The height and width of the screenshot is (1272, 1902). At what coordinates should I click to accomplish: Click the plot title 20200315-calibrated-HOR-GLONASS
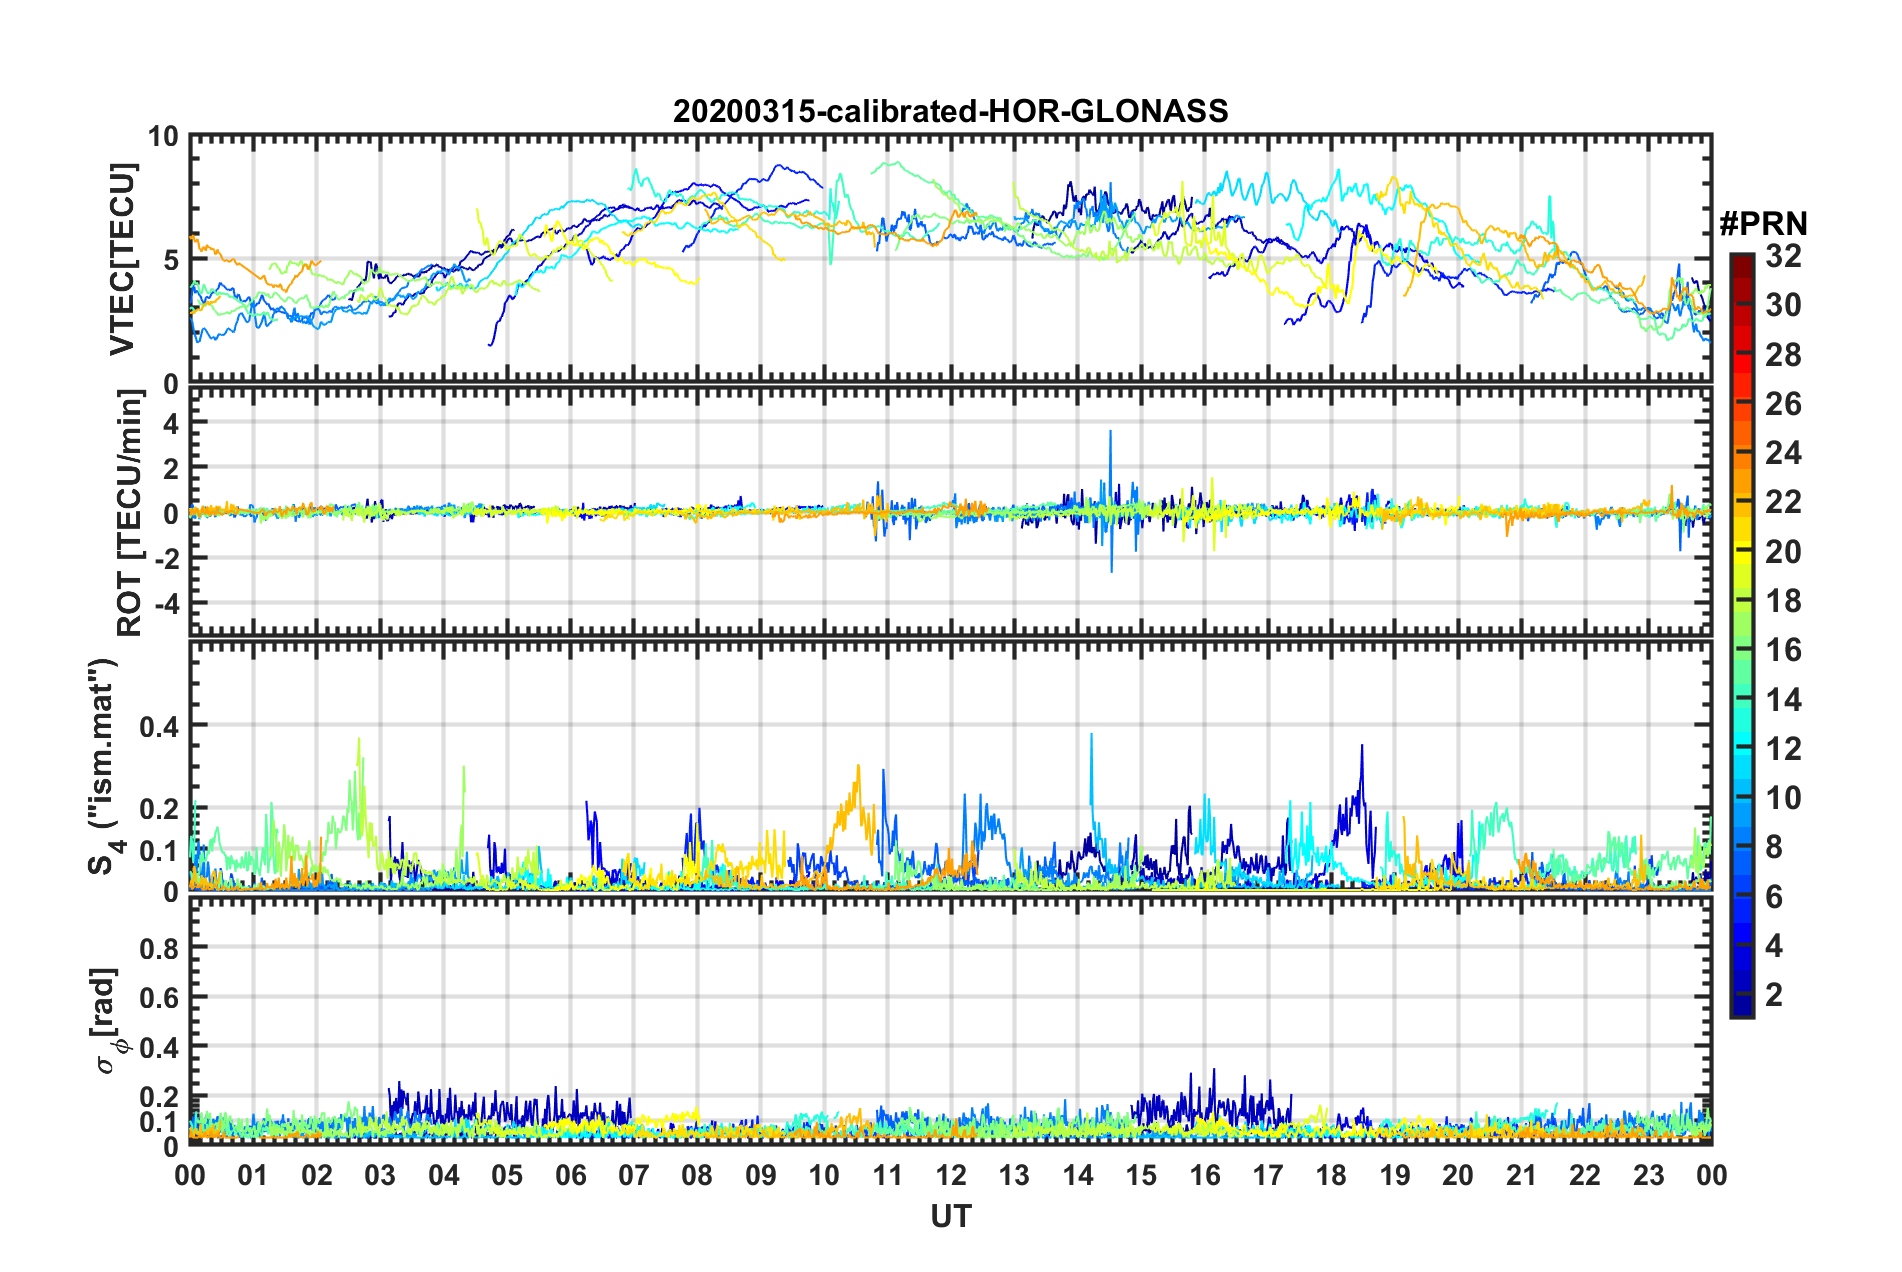point(950,111)
